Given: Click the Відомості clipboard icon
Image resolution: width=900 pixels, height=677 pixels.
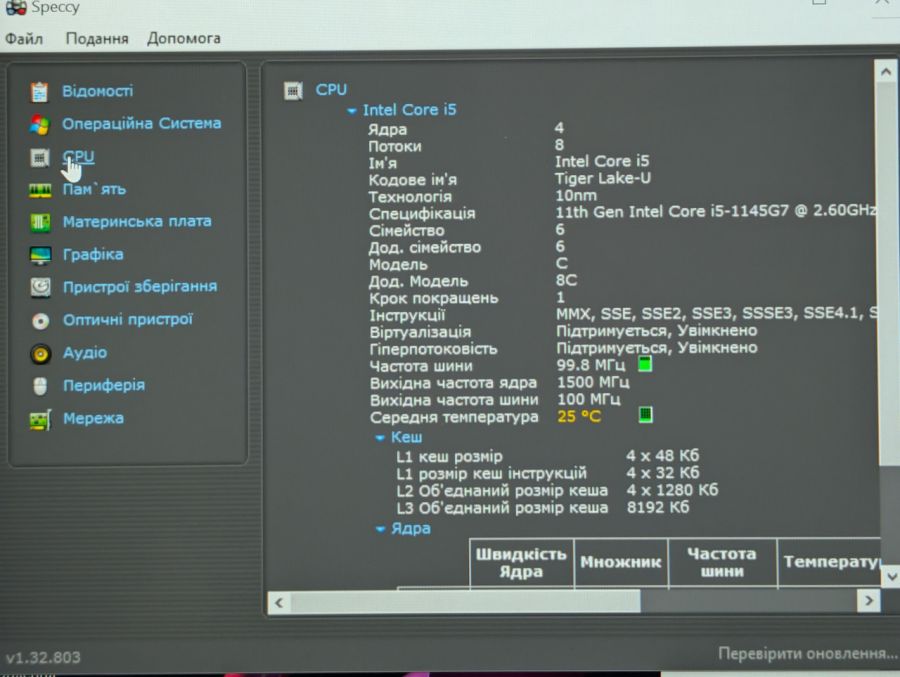Looking at the screenshot, I should 39,92.
